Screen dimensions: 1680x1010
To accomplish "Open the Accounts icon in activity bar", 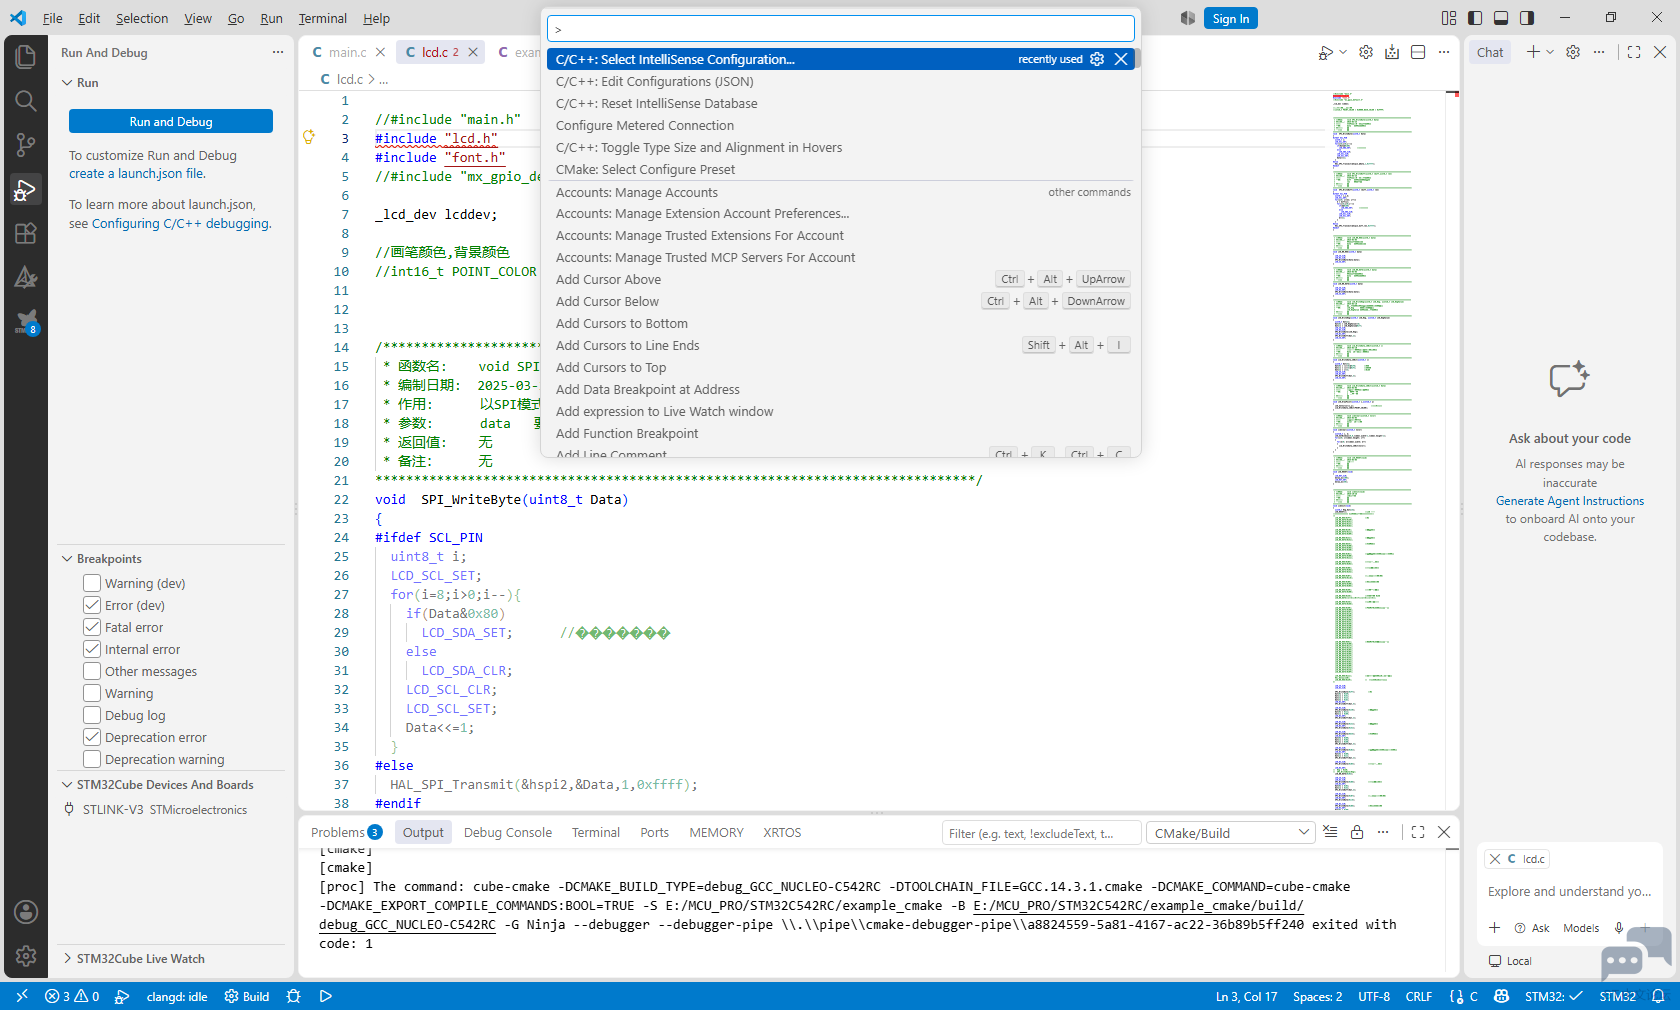I will pyautogui.click(x=26, y=912).
